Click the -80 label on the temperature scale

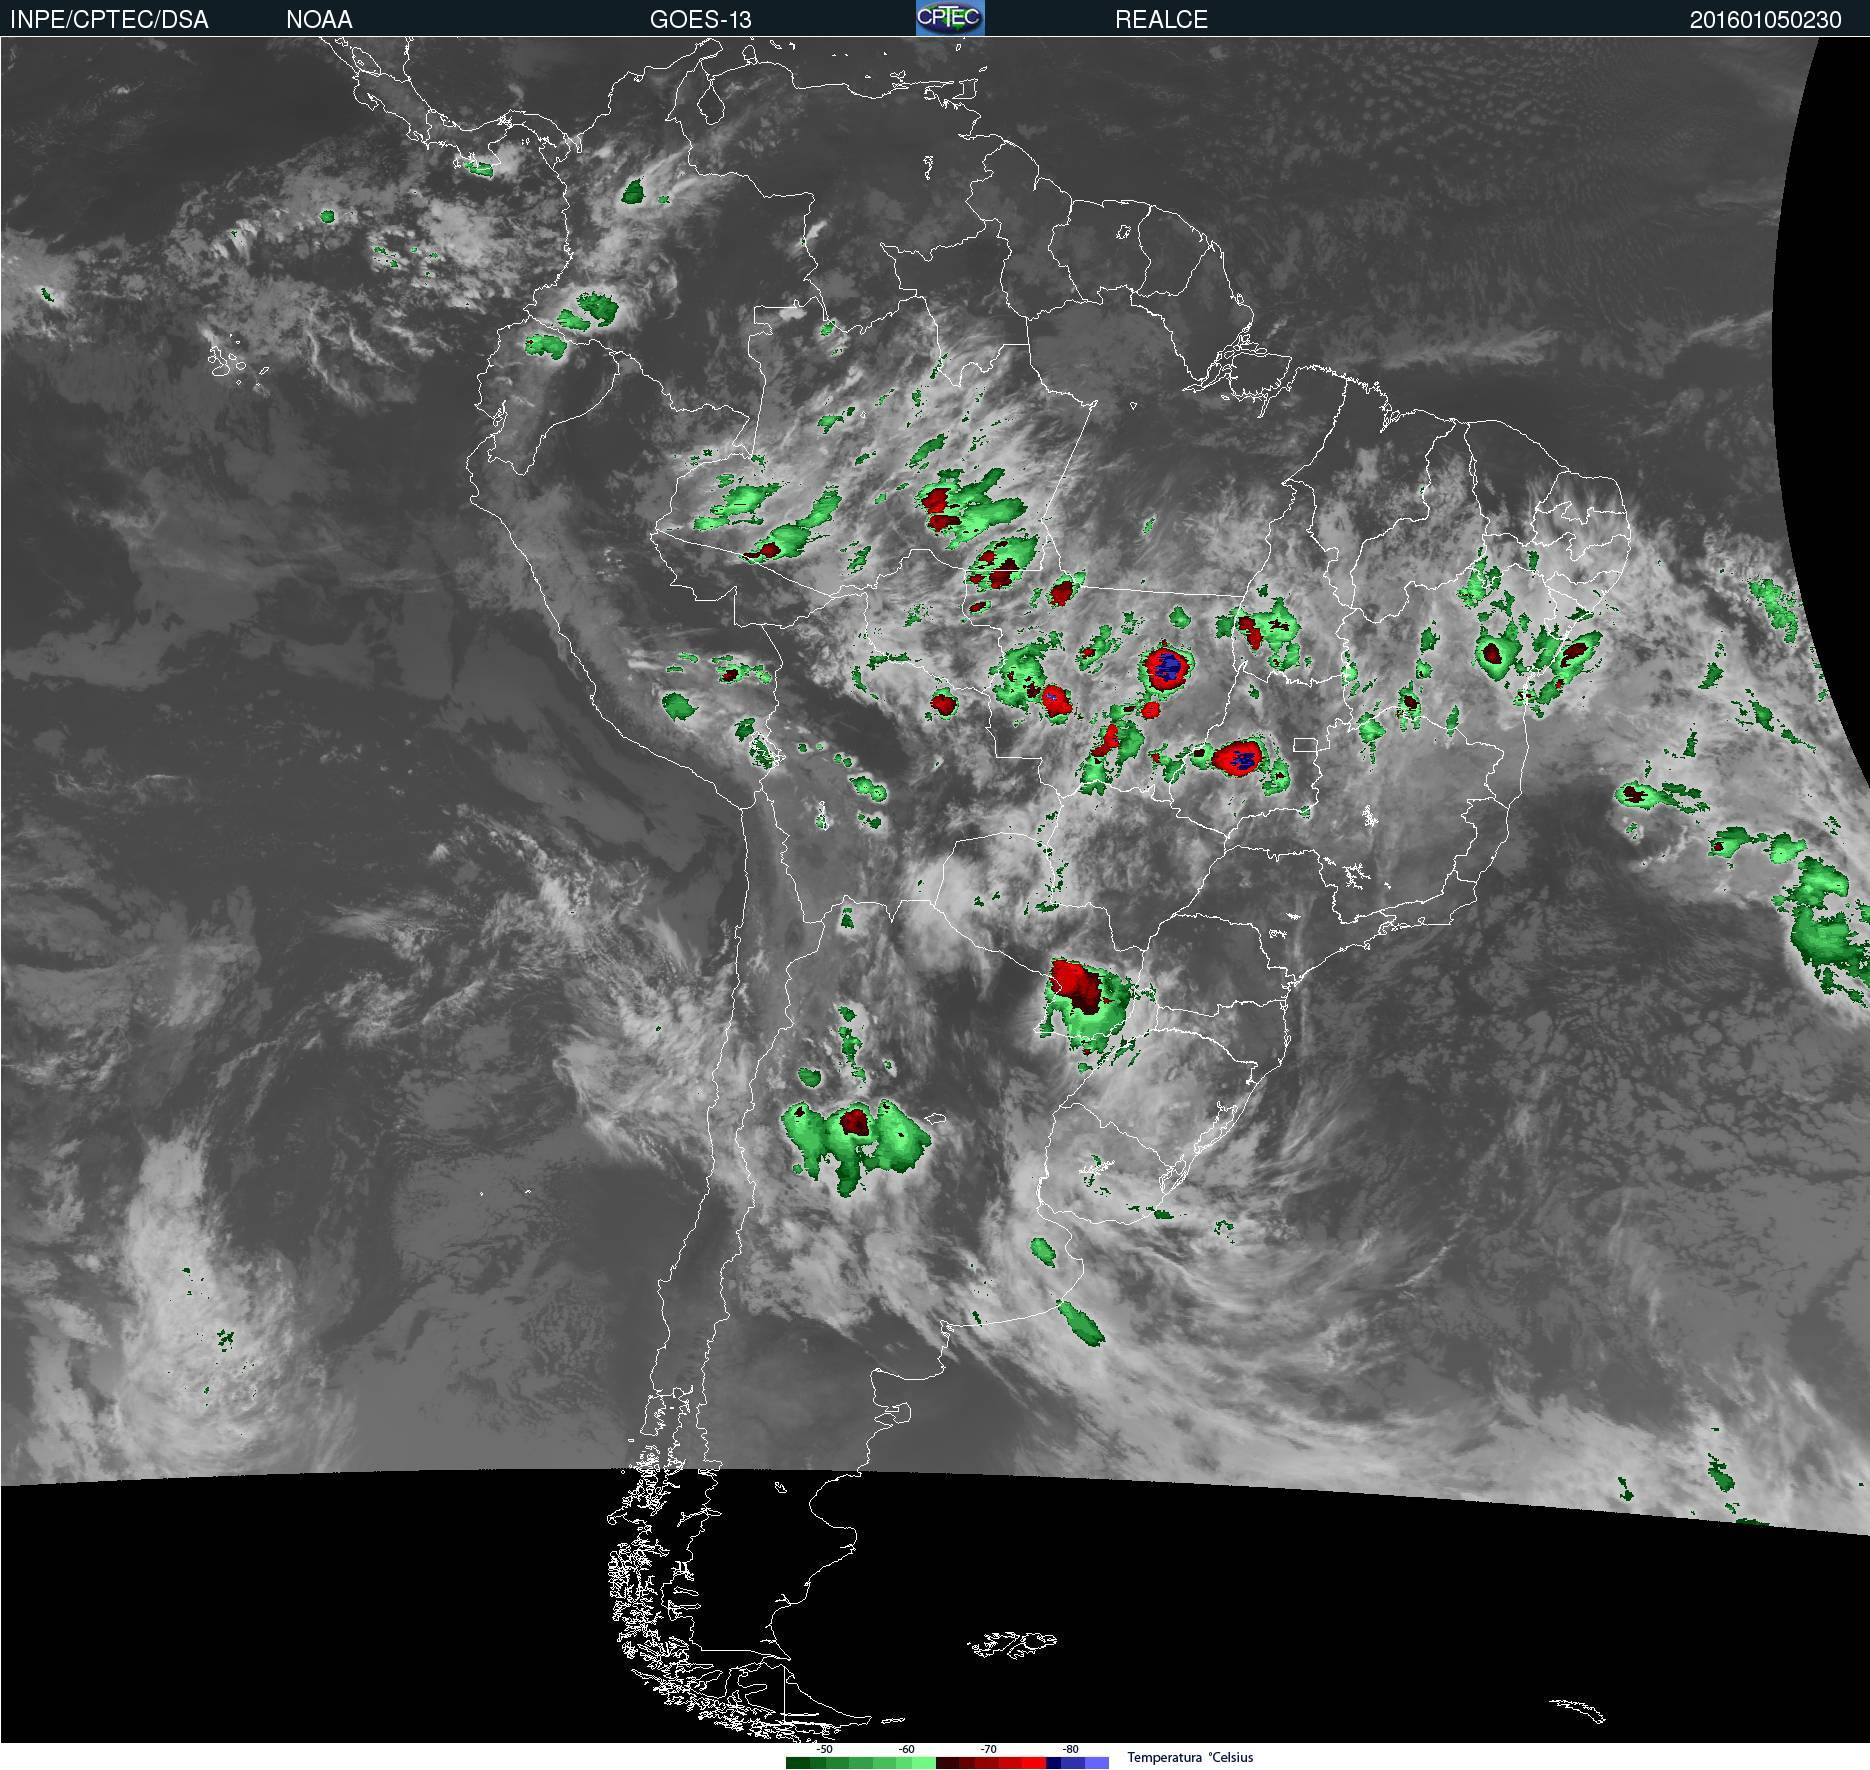1070,1750
